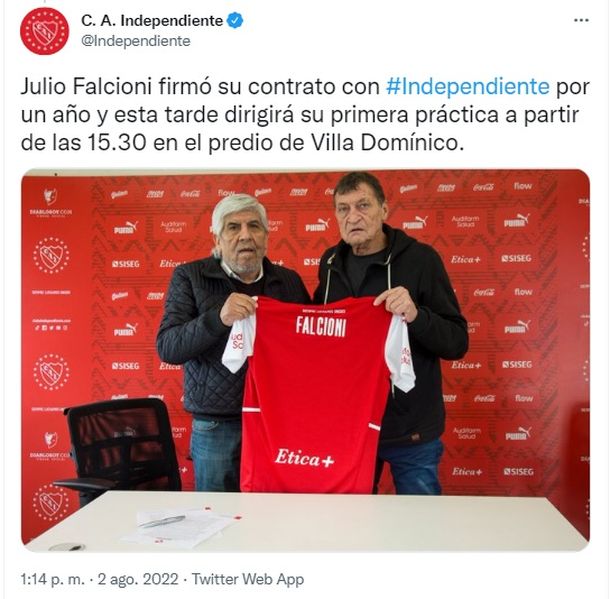
Task: Click the signed contract papers on the table
Action: (181, 527)
